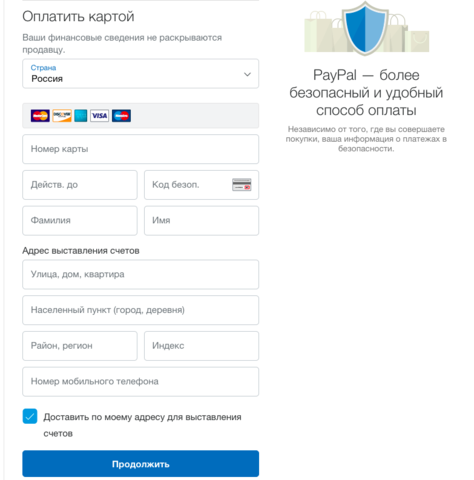This screenshot has height=480, width=474.
Task: Focus the Действ. до expiry field
Action: point(80,185)
